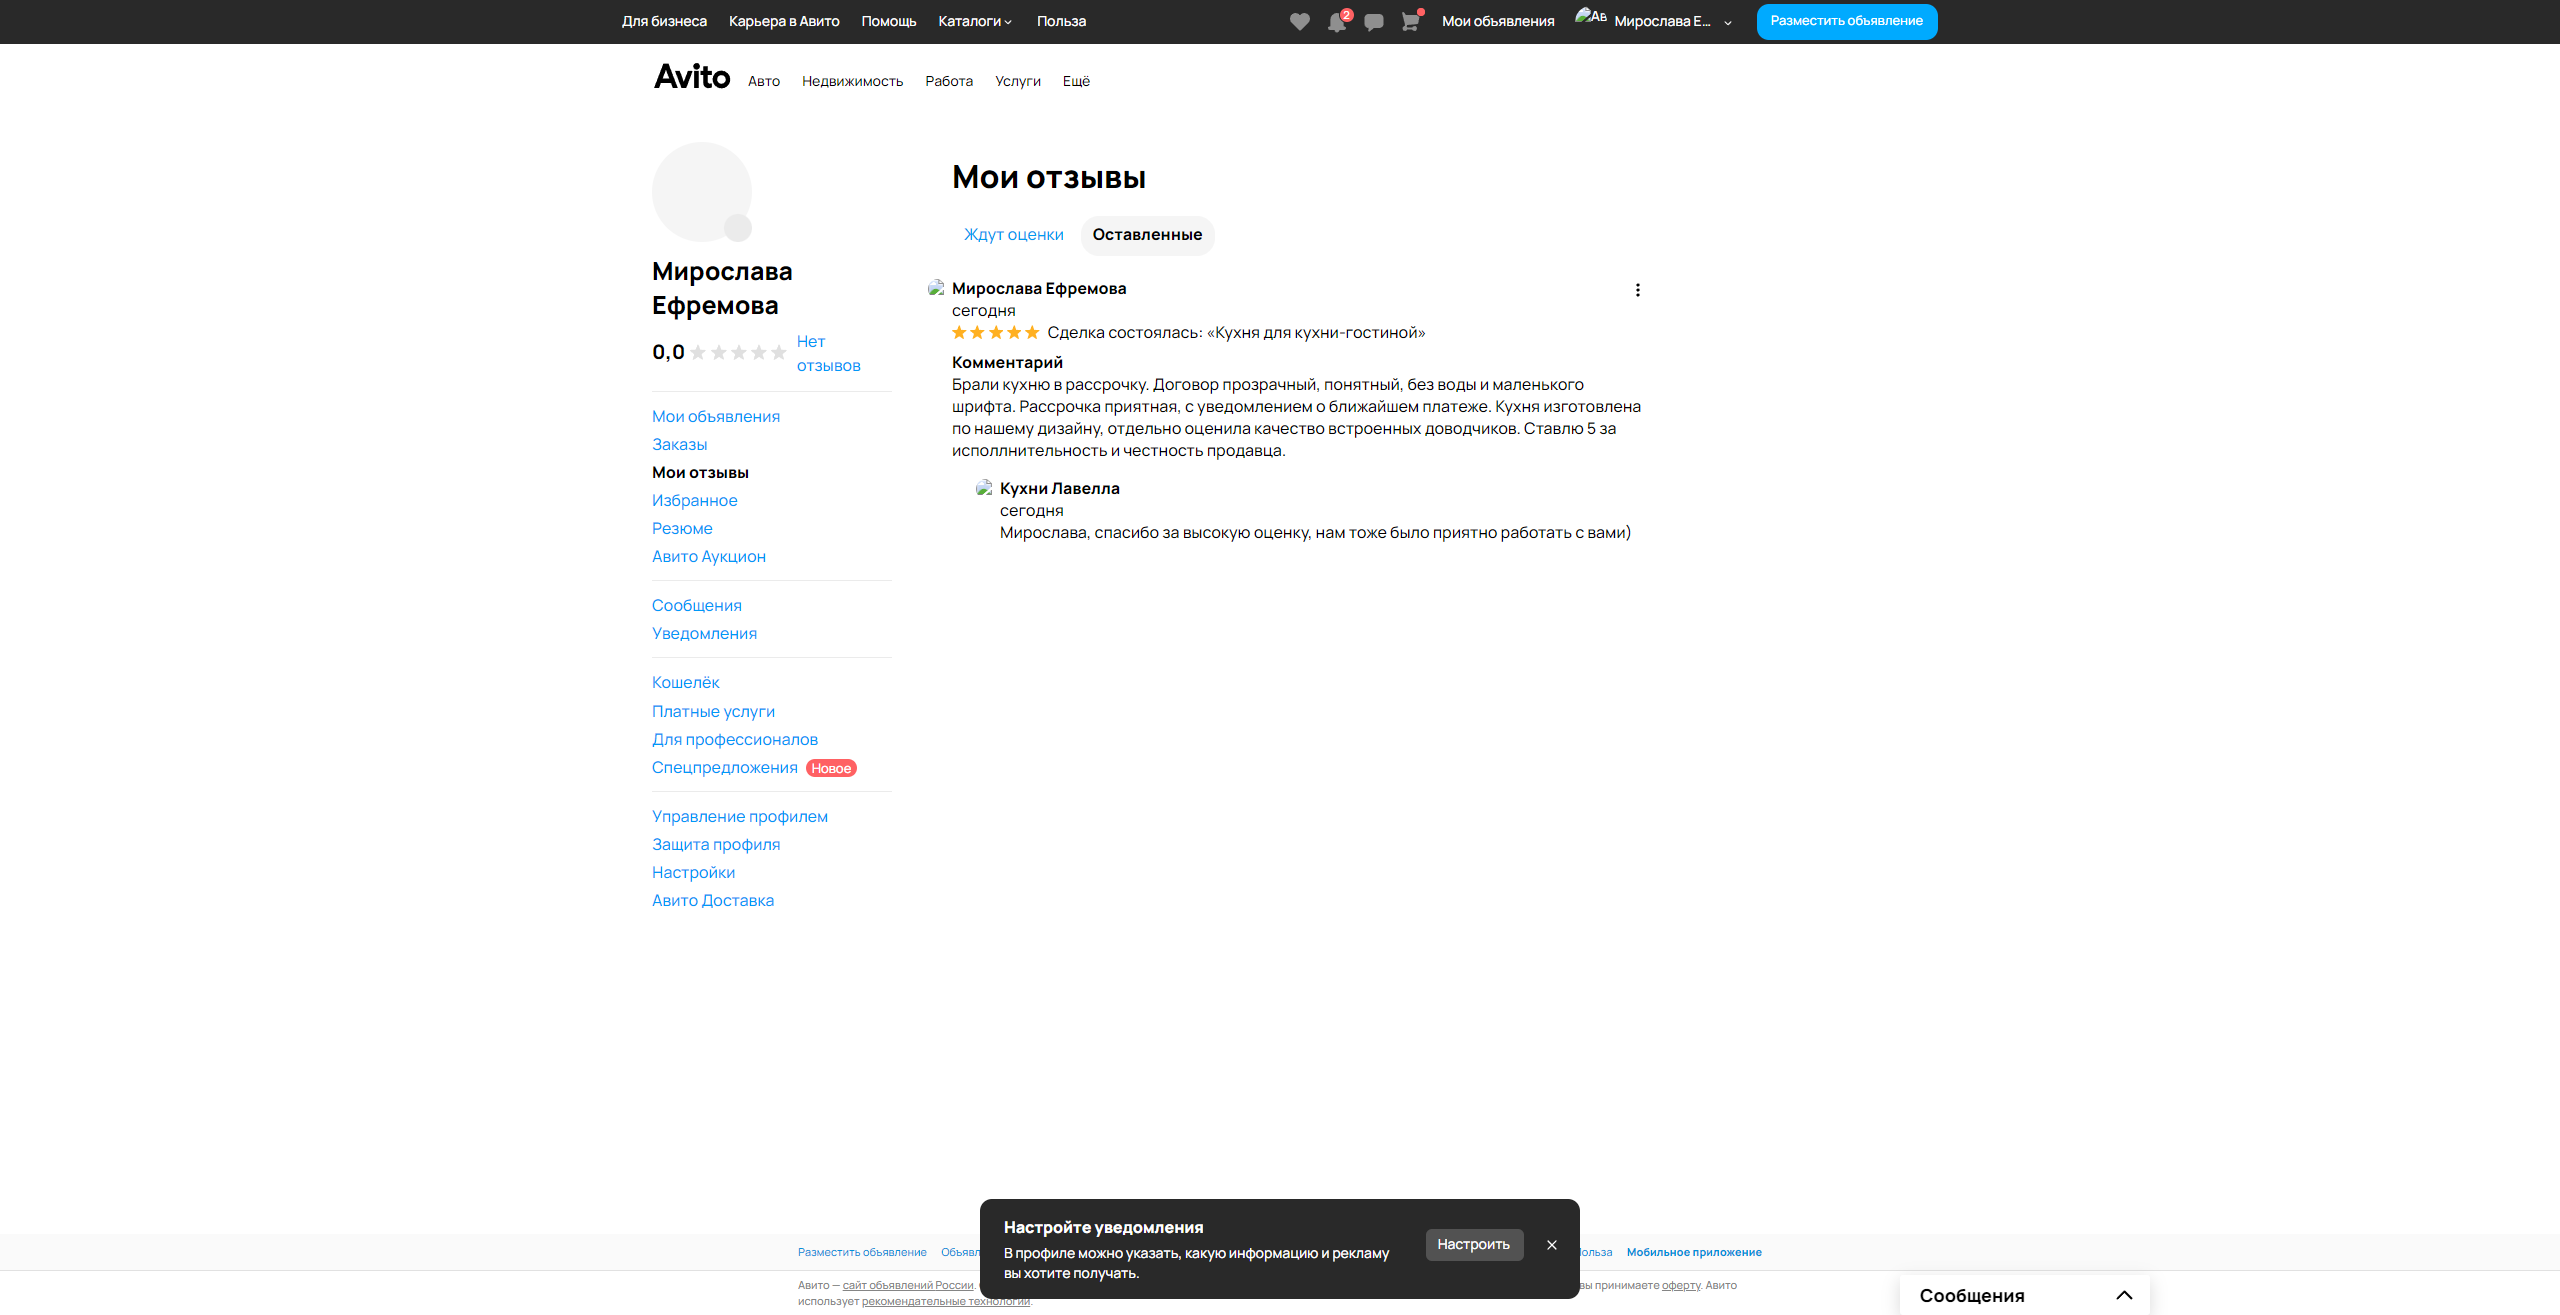Close the notification settings popup
Screen dimensions: 2560x1315
(x=1552, y=1245)
